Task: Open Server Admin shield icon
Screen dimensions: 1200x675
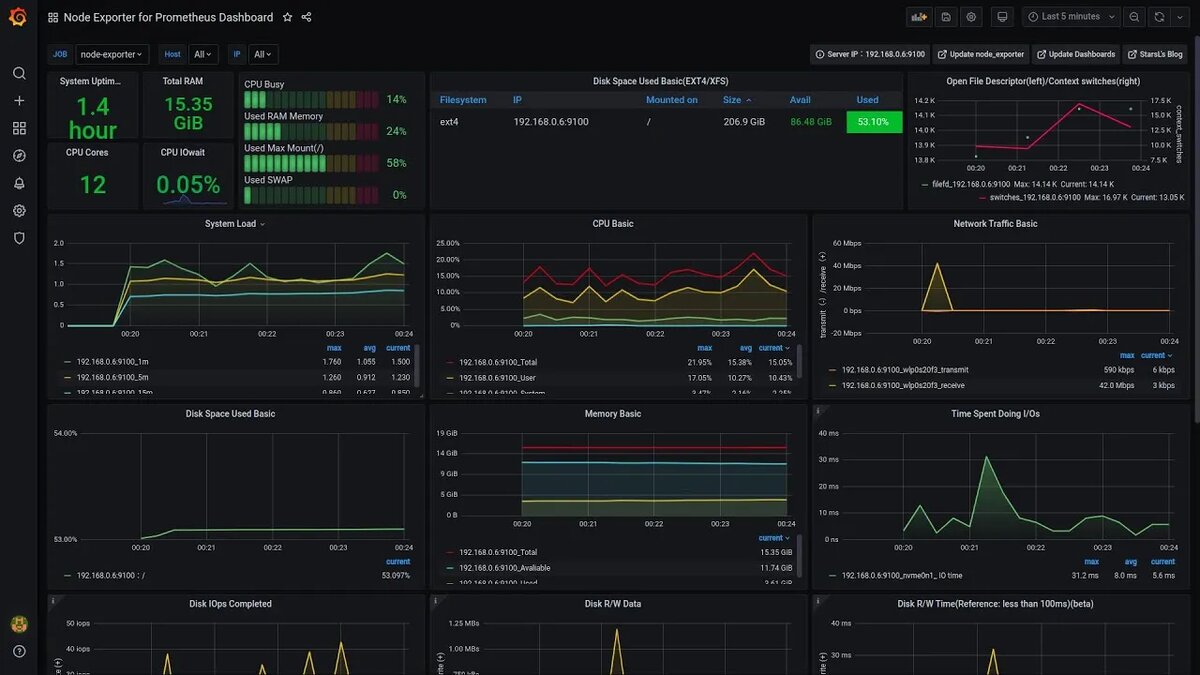Action: (19, 238)
